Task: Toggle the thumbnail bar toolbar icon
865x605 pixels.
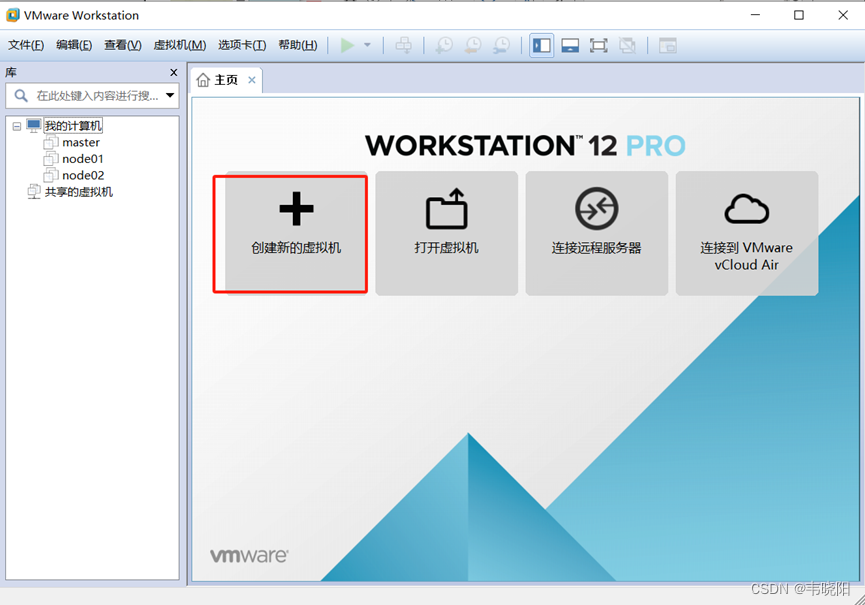Action: pyautogui.click(x=570, y=45)
